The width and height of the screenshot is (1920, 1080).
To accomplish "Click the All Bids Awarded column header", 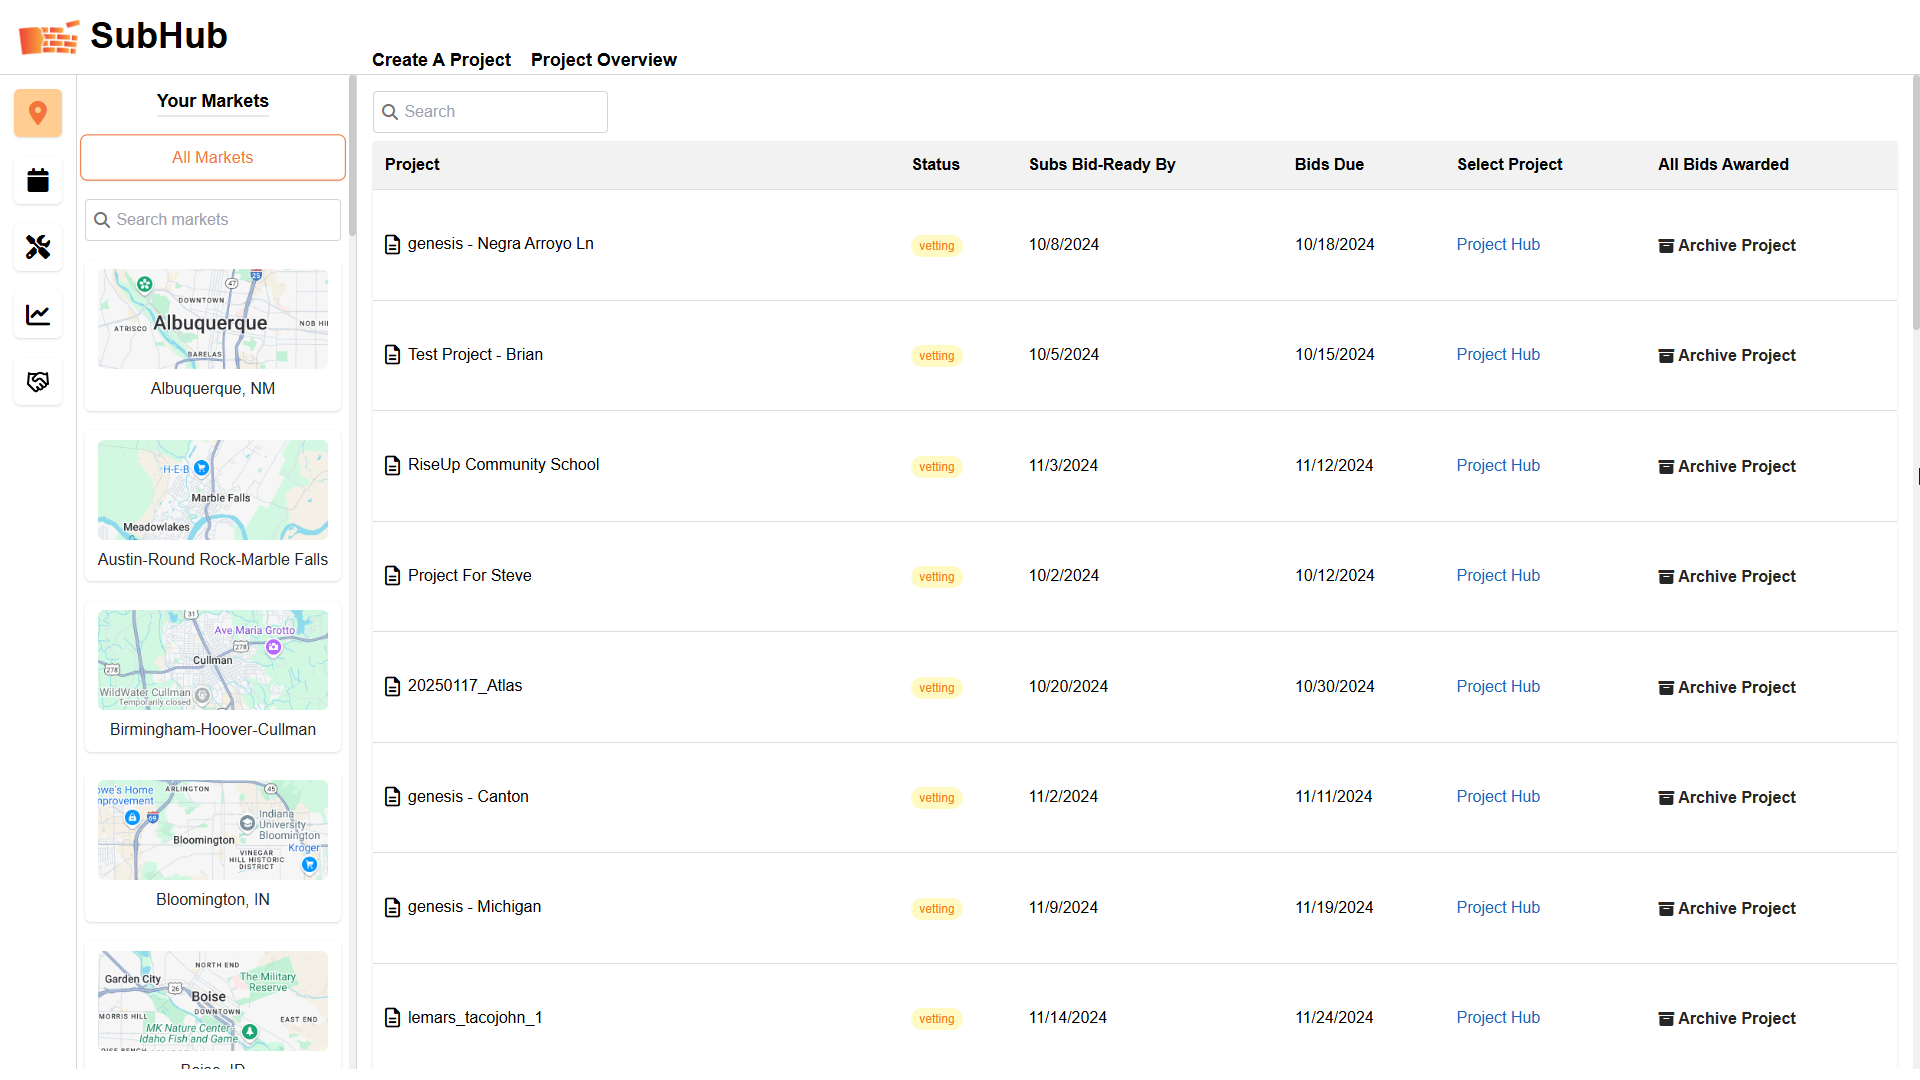I will click(1723, 165).
